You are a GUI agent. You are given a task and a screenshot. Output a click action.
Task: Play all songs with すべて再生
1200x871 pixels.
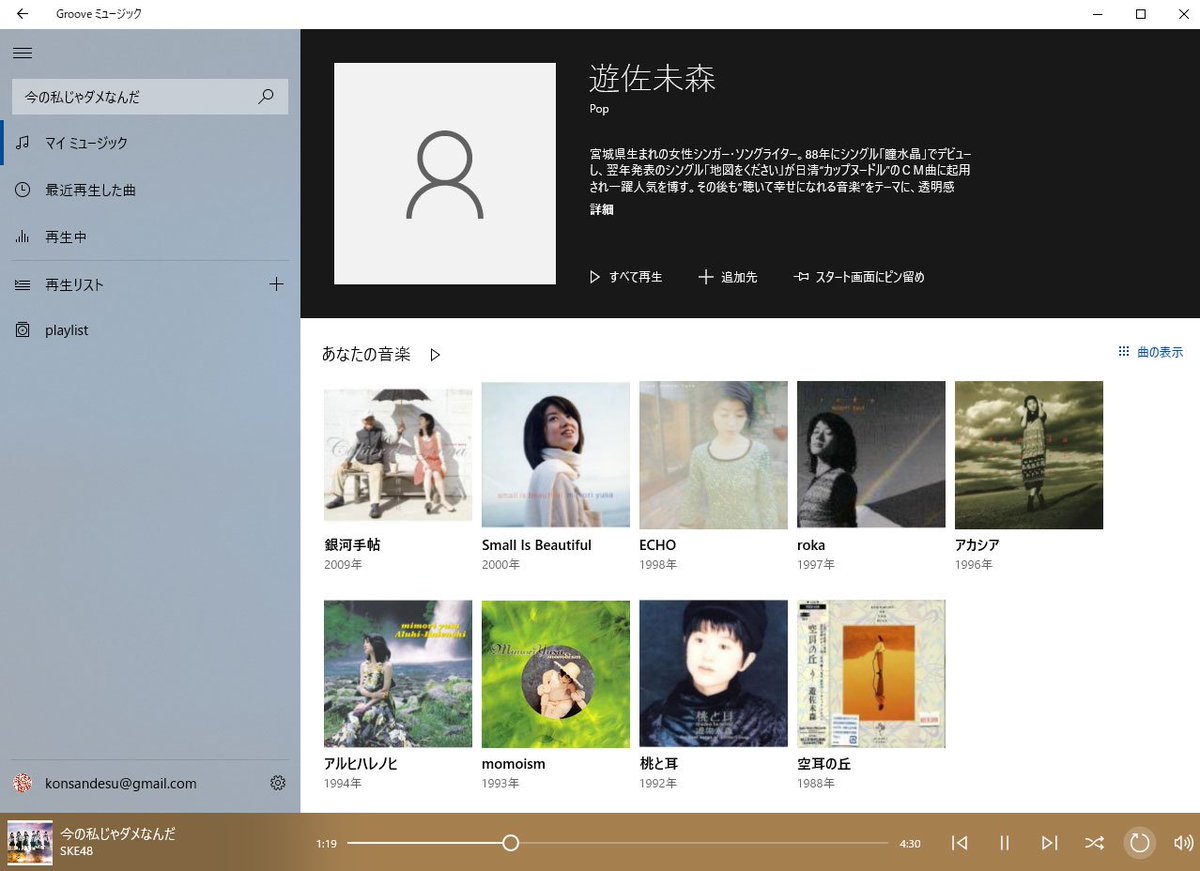coord(626,277)
